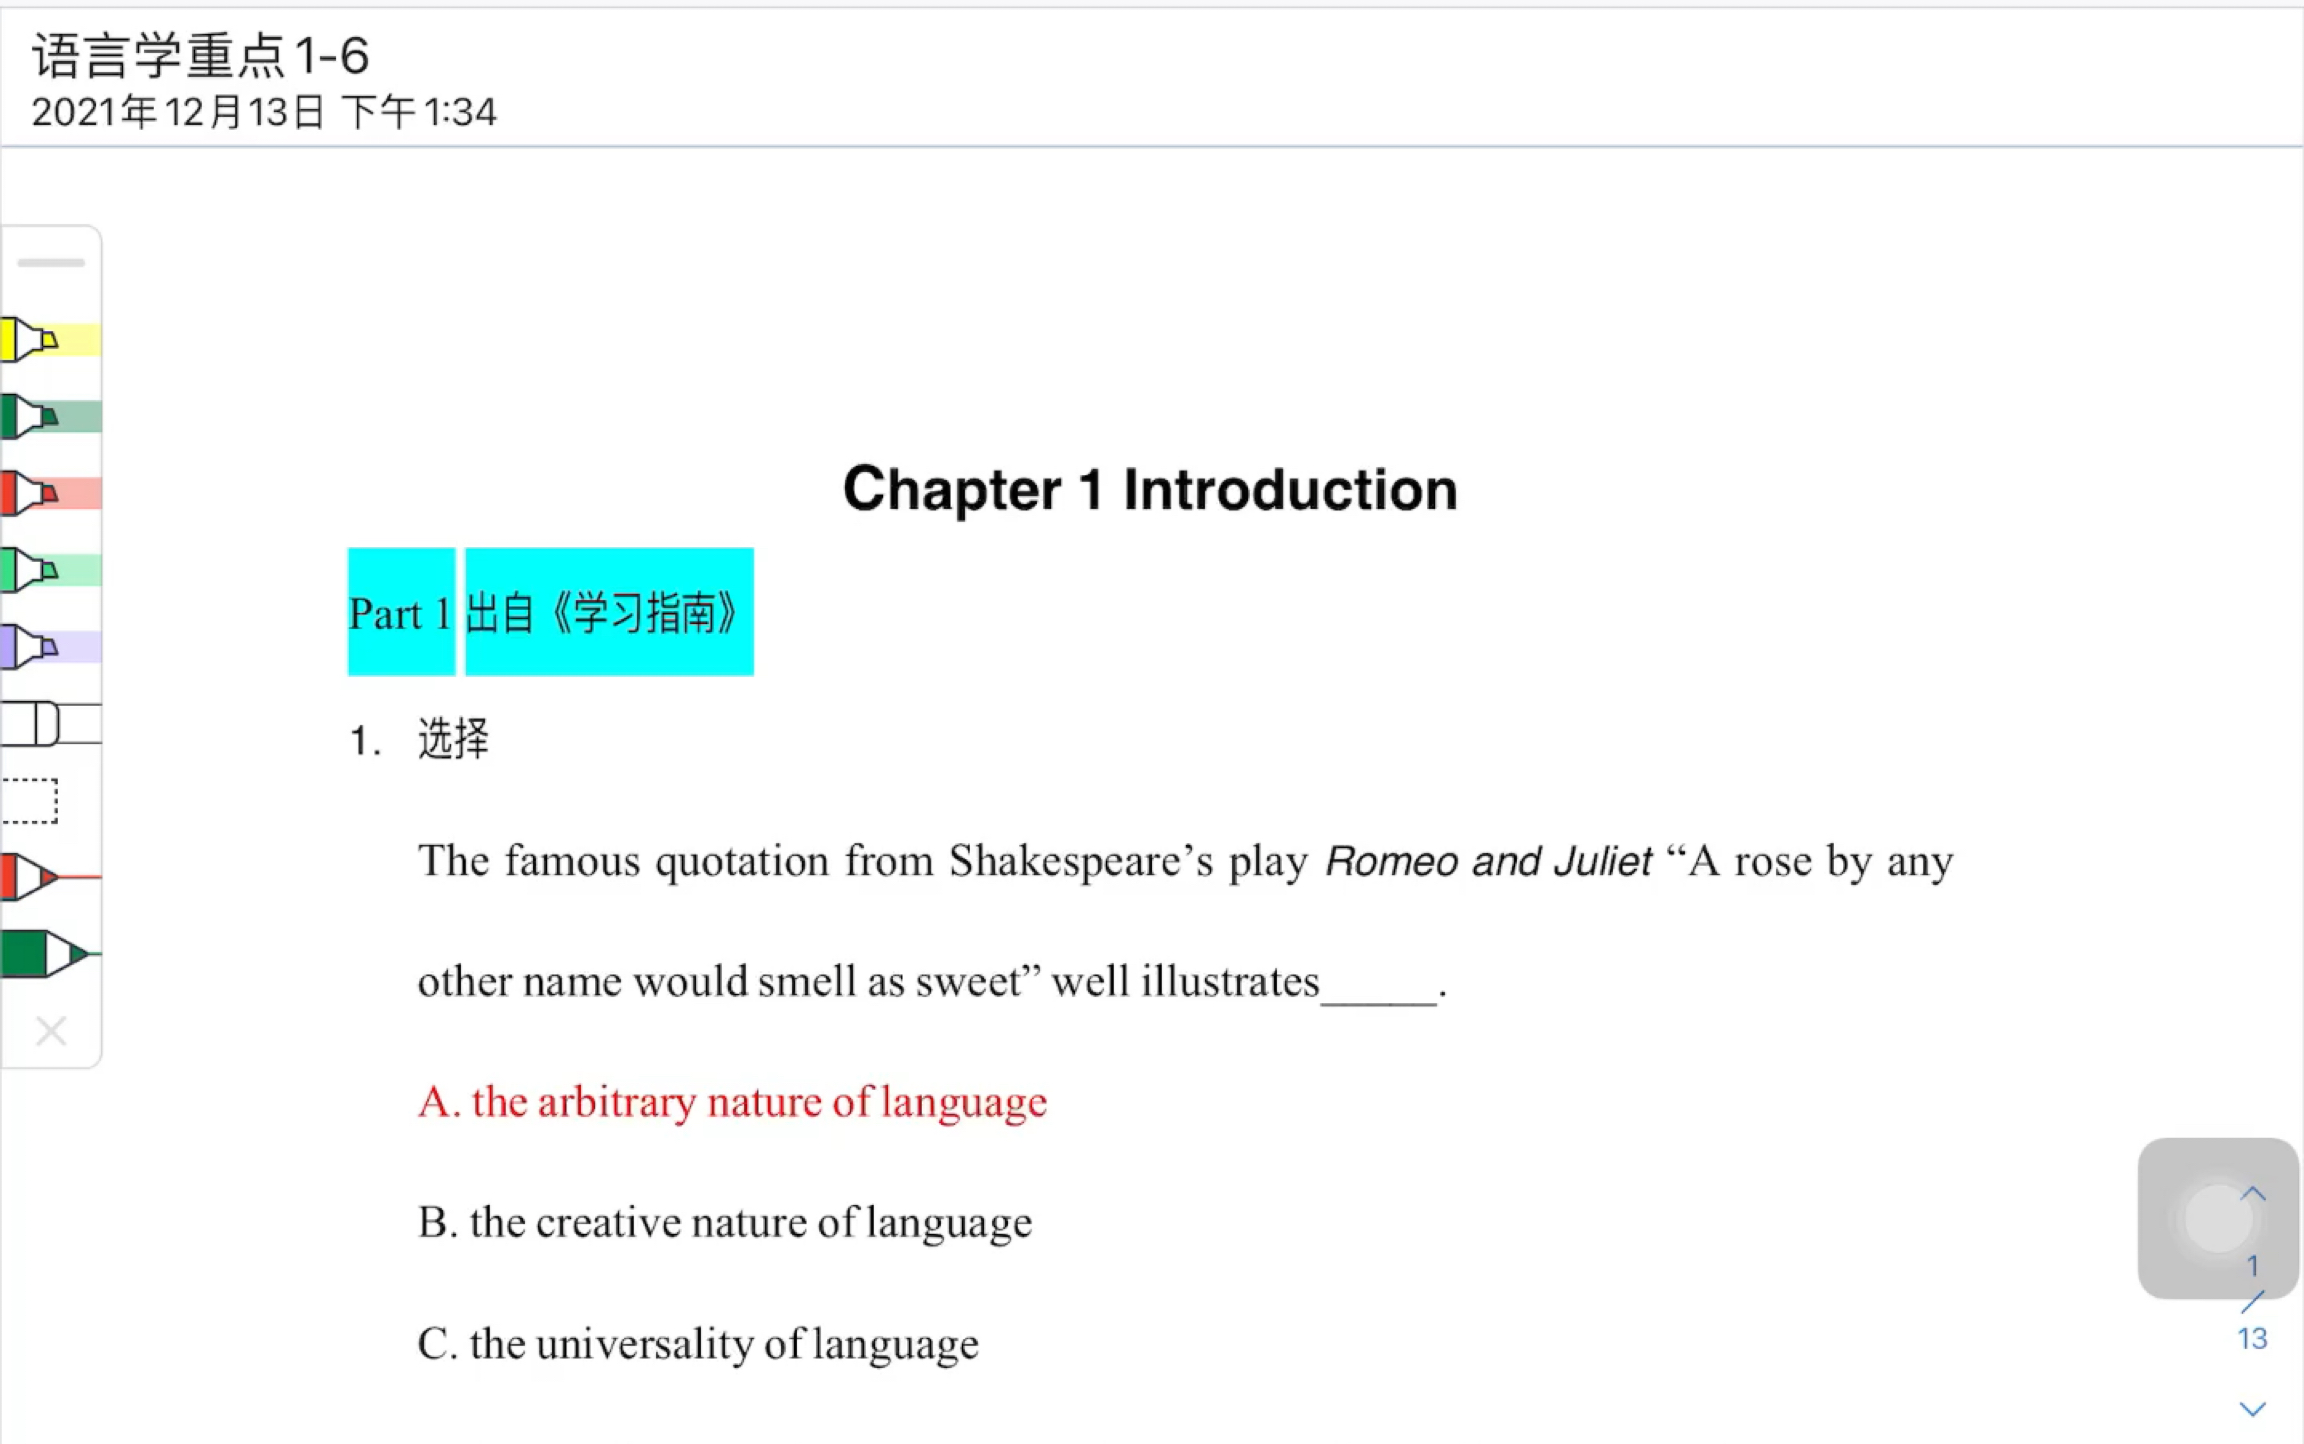The image size is (2304, 1444).
Task: Select the dashed rectangle selection tool
Action: [x=30, y=800]
